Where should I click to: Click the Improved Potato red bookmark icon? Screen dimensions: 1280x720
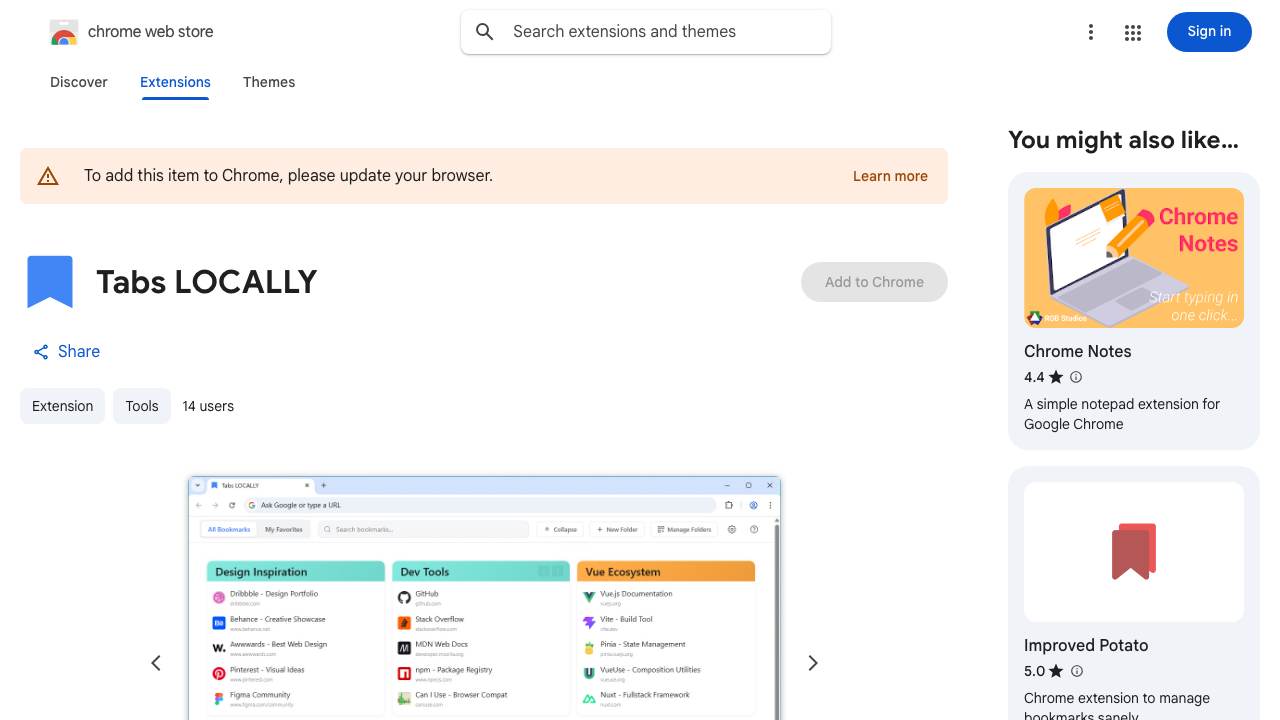[x=1134, y=551]
